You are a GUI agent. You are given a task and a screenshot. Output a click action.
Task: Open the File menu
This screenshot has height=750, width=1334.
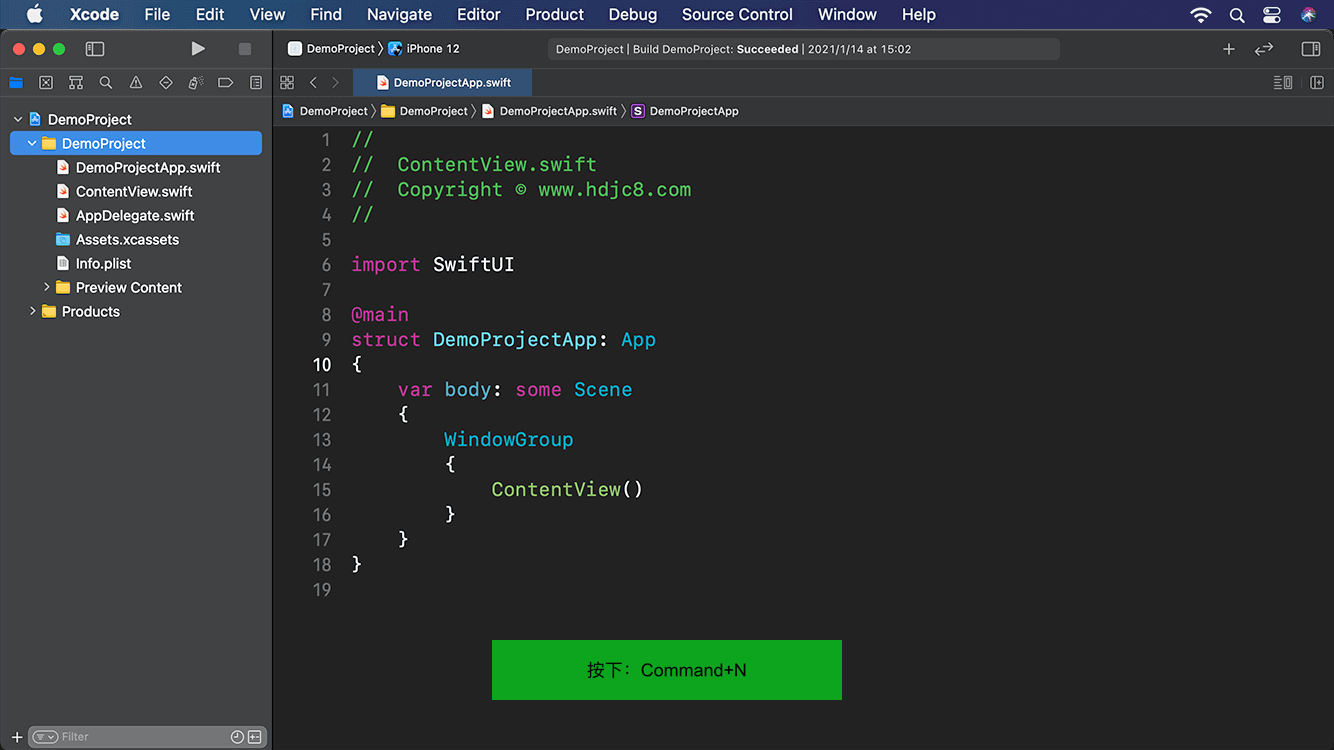157,14
